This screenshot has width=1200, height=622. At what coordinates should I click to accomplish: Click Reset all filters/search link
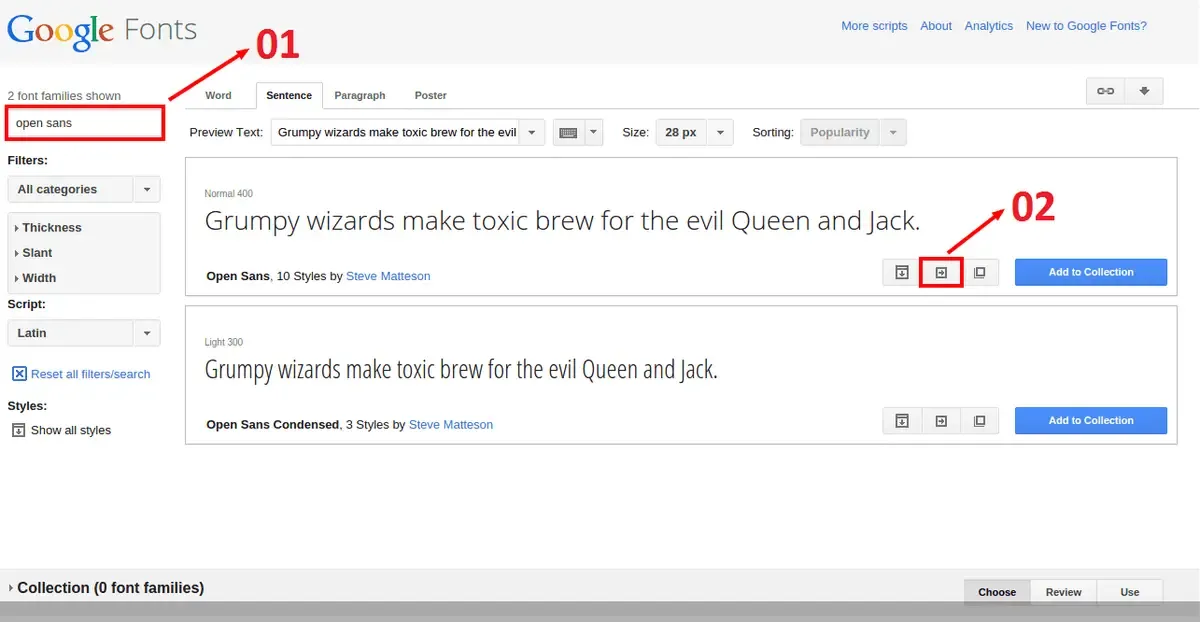tap(91, 374)
